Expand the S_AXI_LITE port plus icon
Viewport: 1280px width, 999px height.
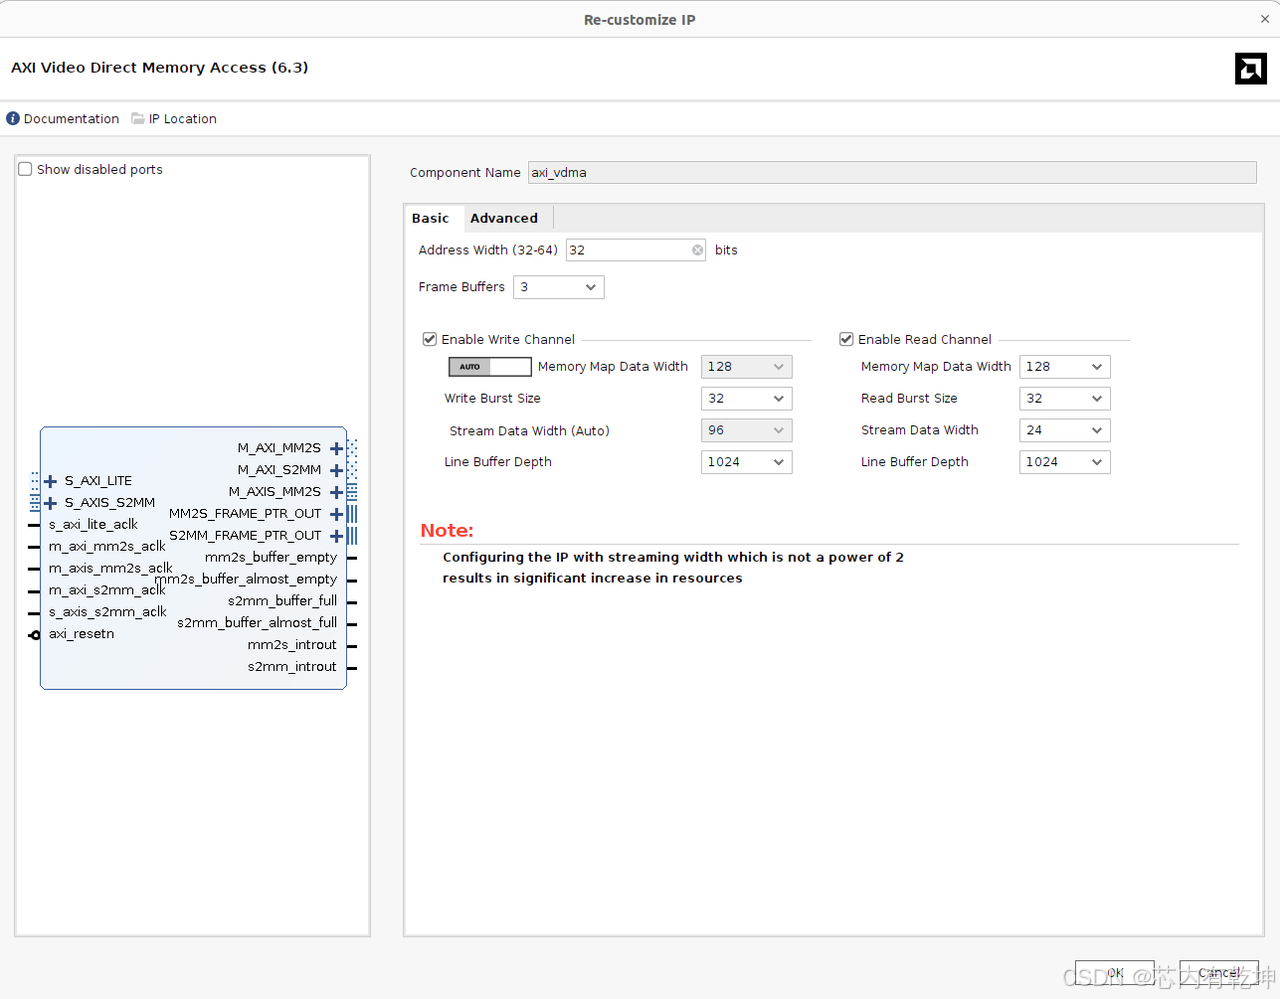(x=51, y=481)
